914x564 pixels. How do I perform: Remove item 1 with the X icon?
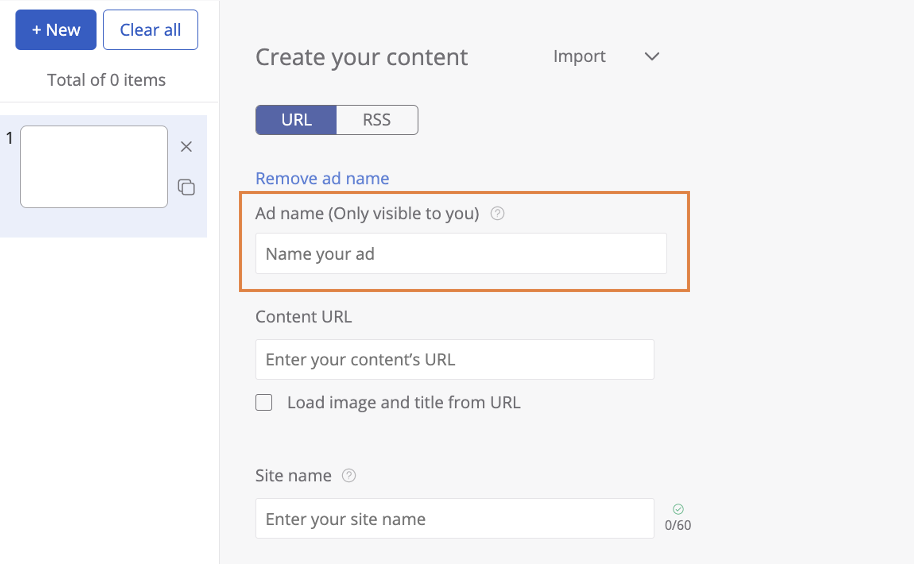pyautogui.click(x=186, y=147)
